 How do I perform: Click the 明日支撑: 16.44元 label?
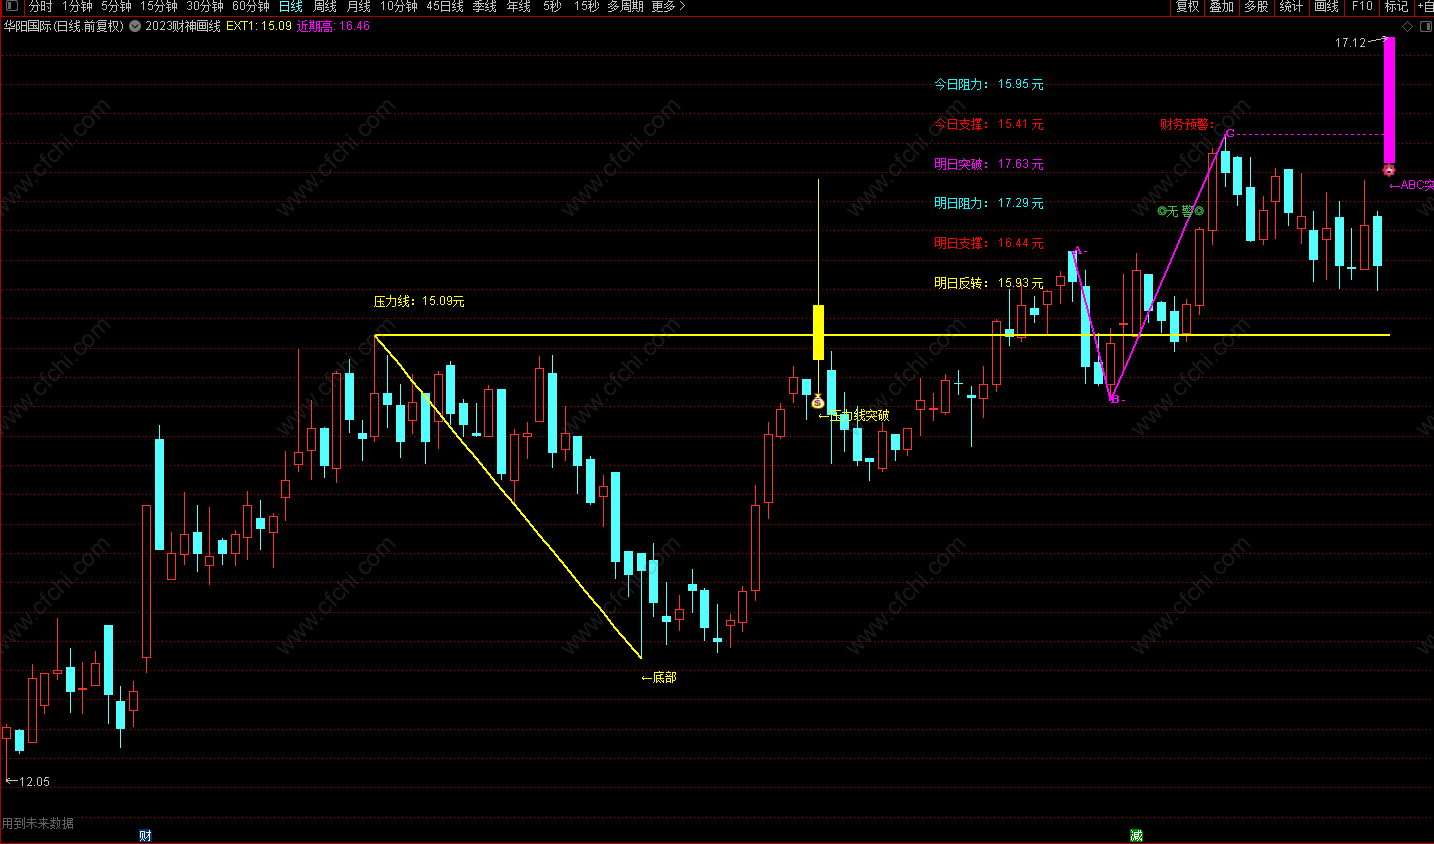[x=989, y=243]
